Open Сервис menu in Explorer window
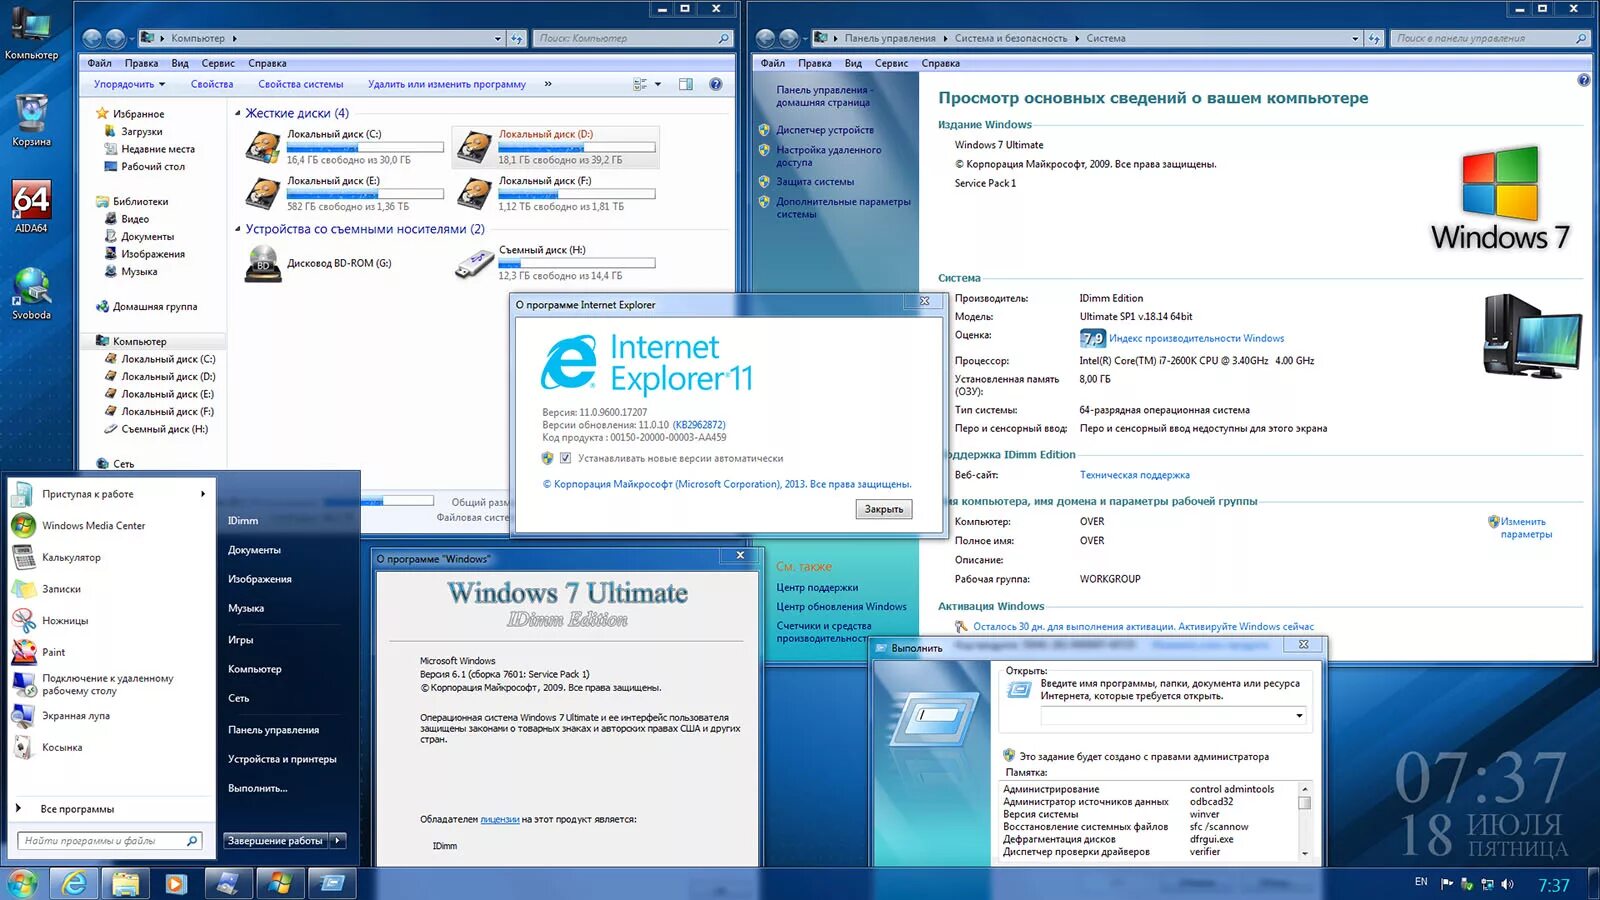 click(x=218, y=63)
